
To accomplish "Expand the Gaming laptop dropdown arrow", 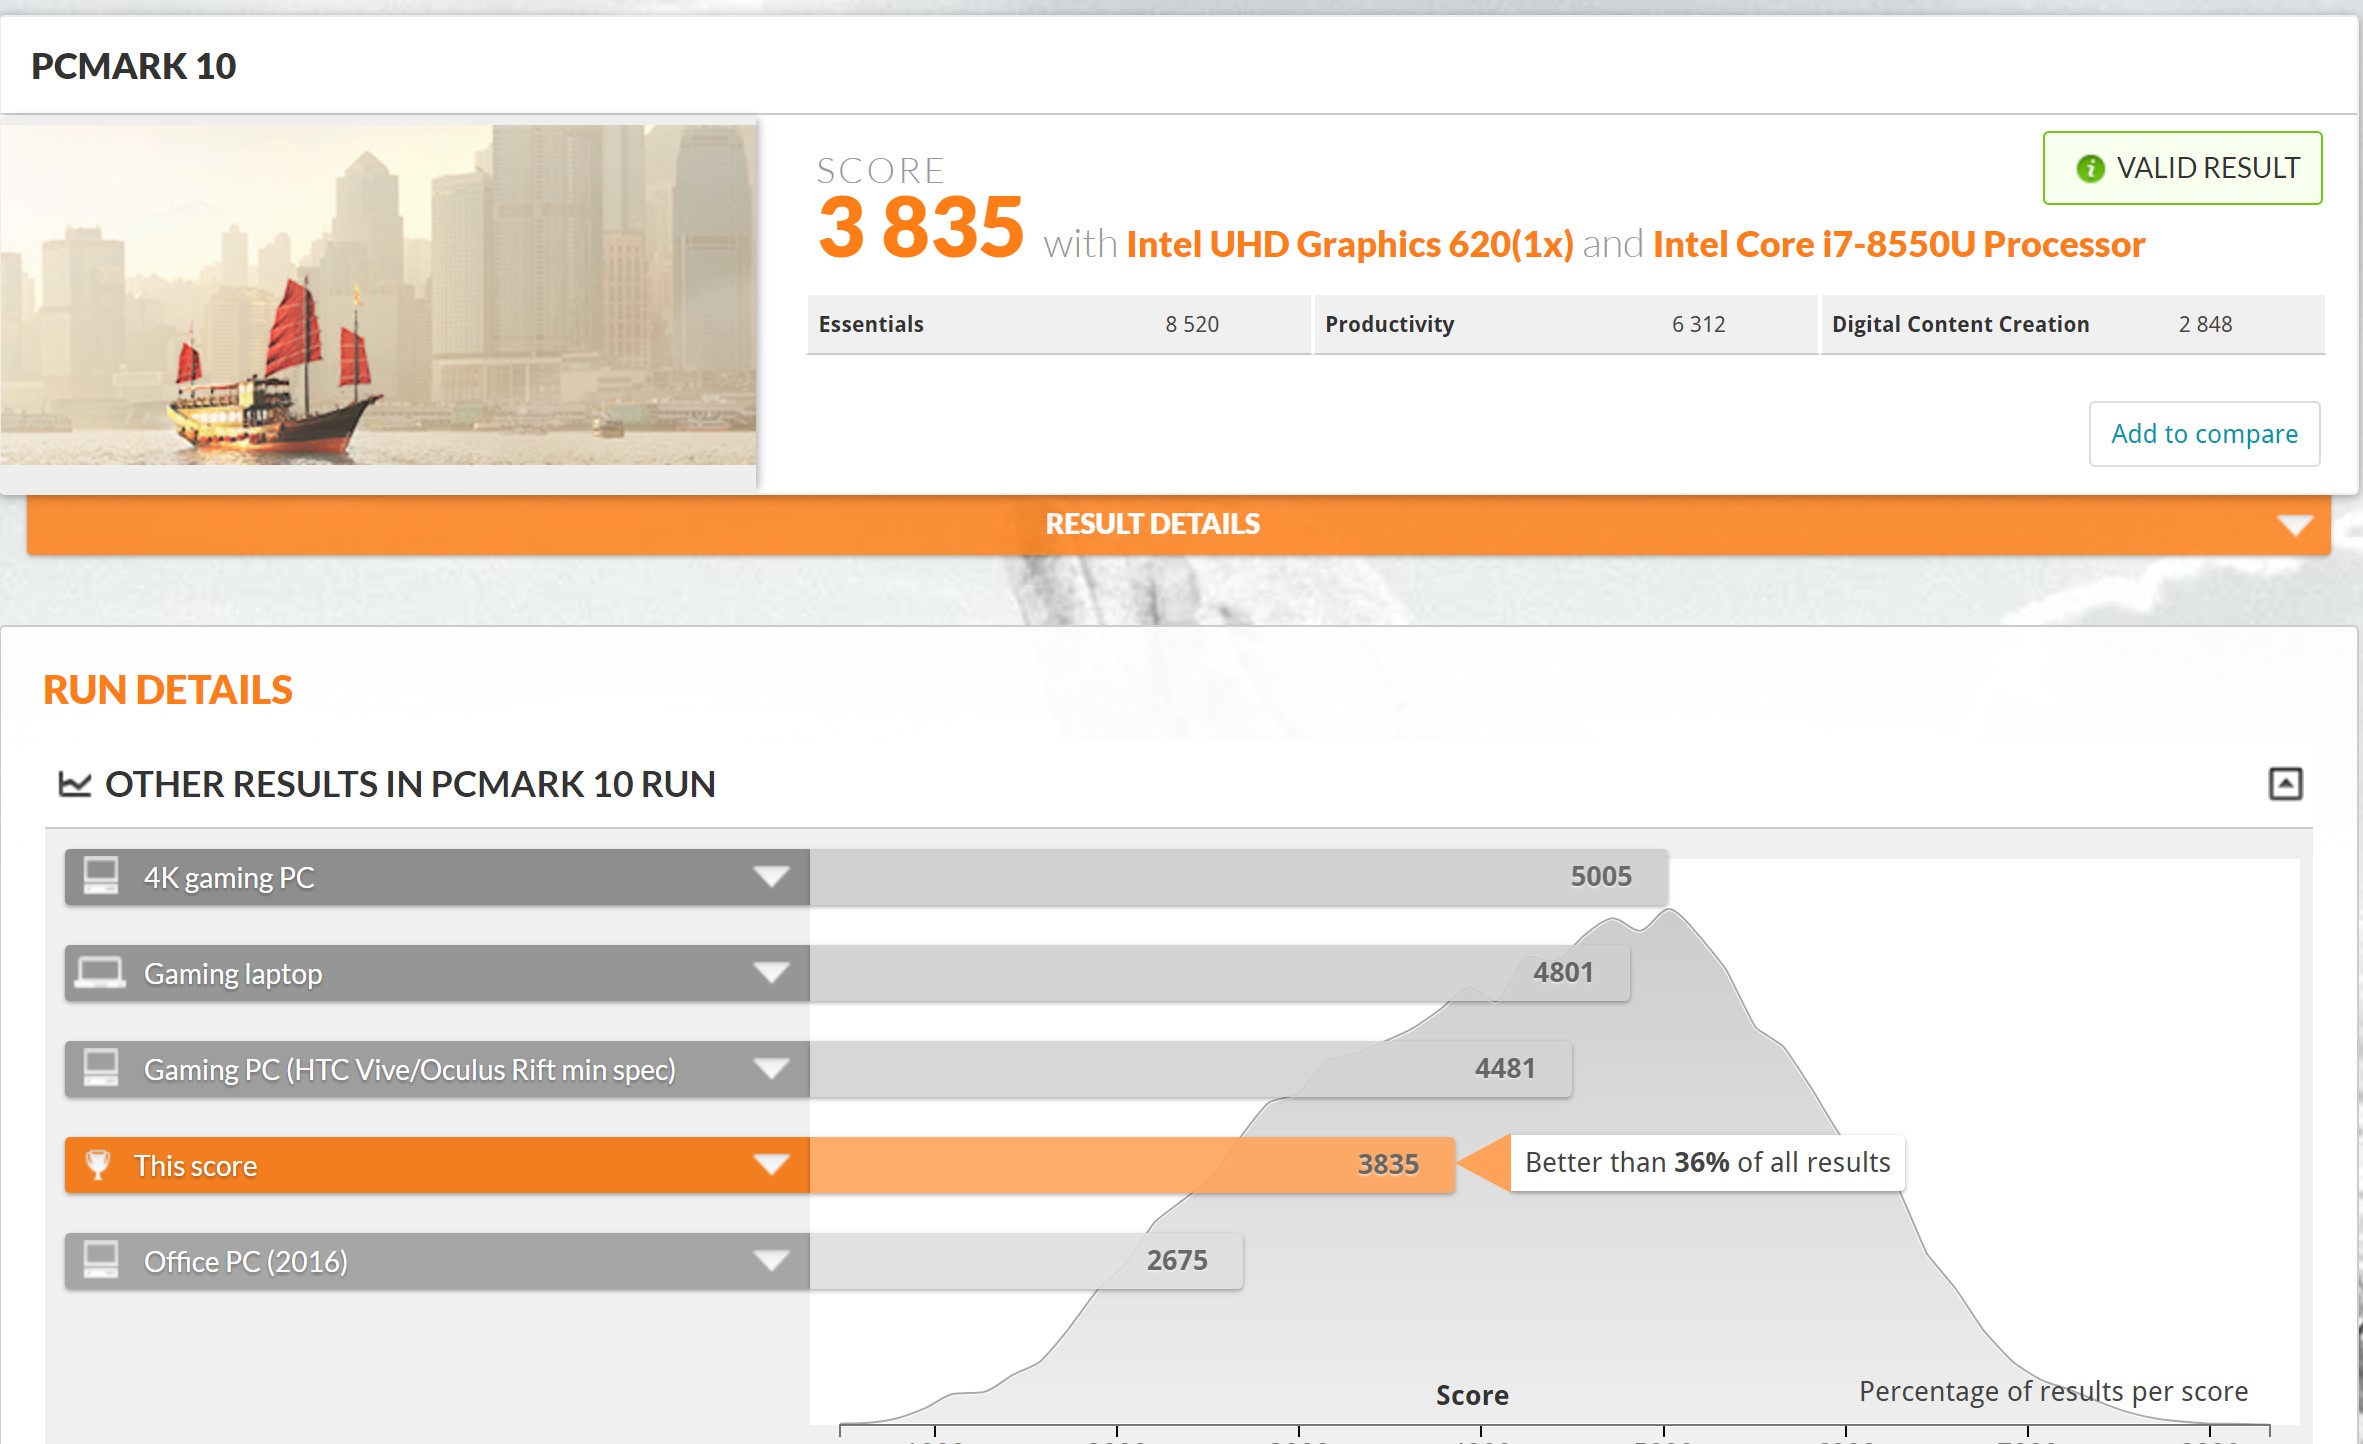I will pyautogui.click(x=771, y=973).
